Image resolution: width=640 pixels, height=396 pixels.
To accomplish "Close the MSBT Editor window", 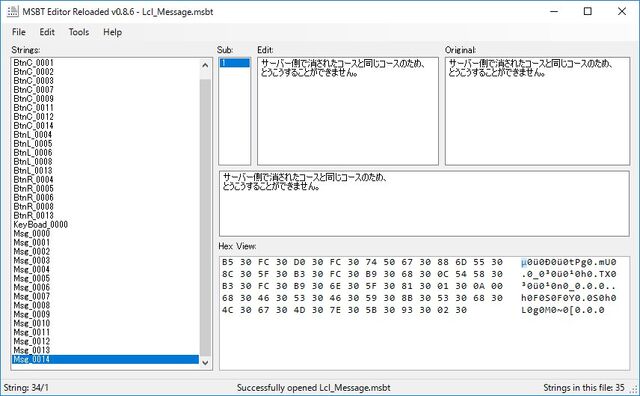I will pos(622,11).
